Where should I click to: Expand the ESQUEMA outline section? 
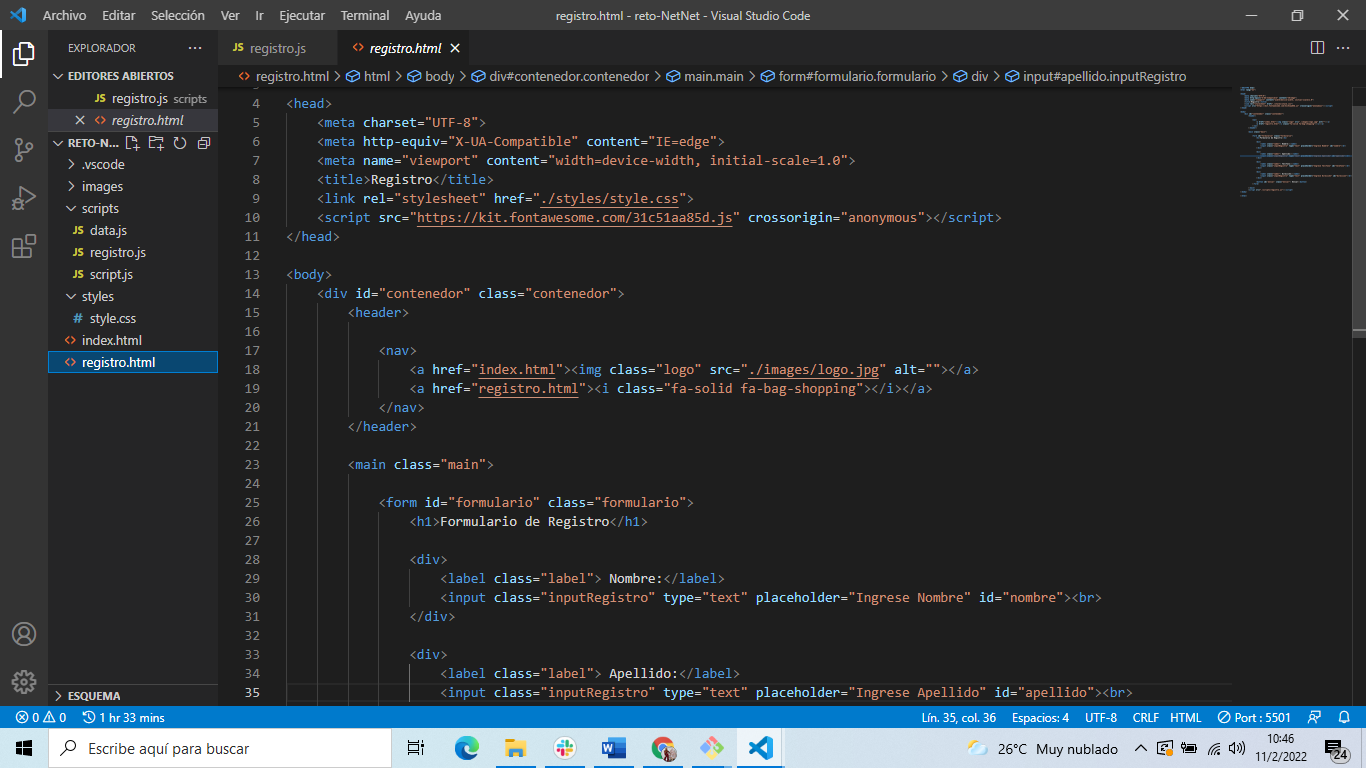tap(132, 695)
